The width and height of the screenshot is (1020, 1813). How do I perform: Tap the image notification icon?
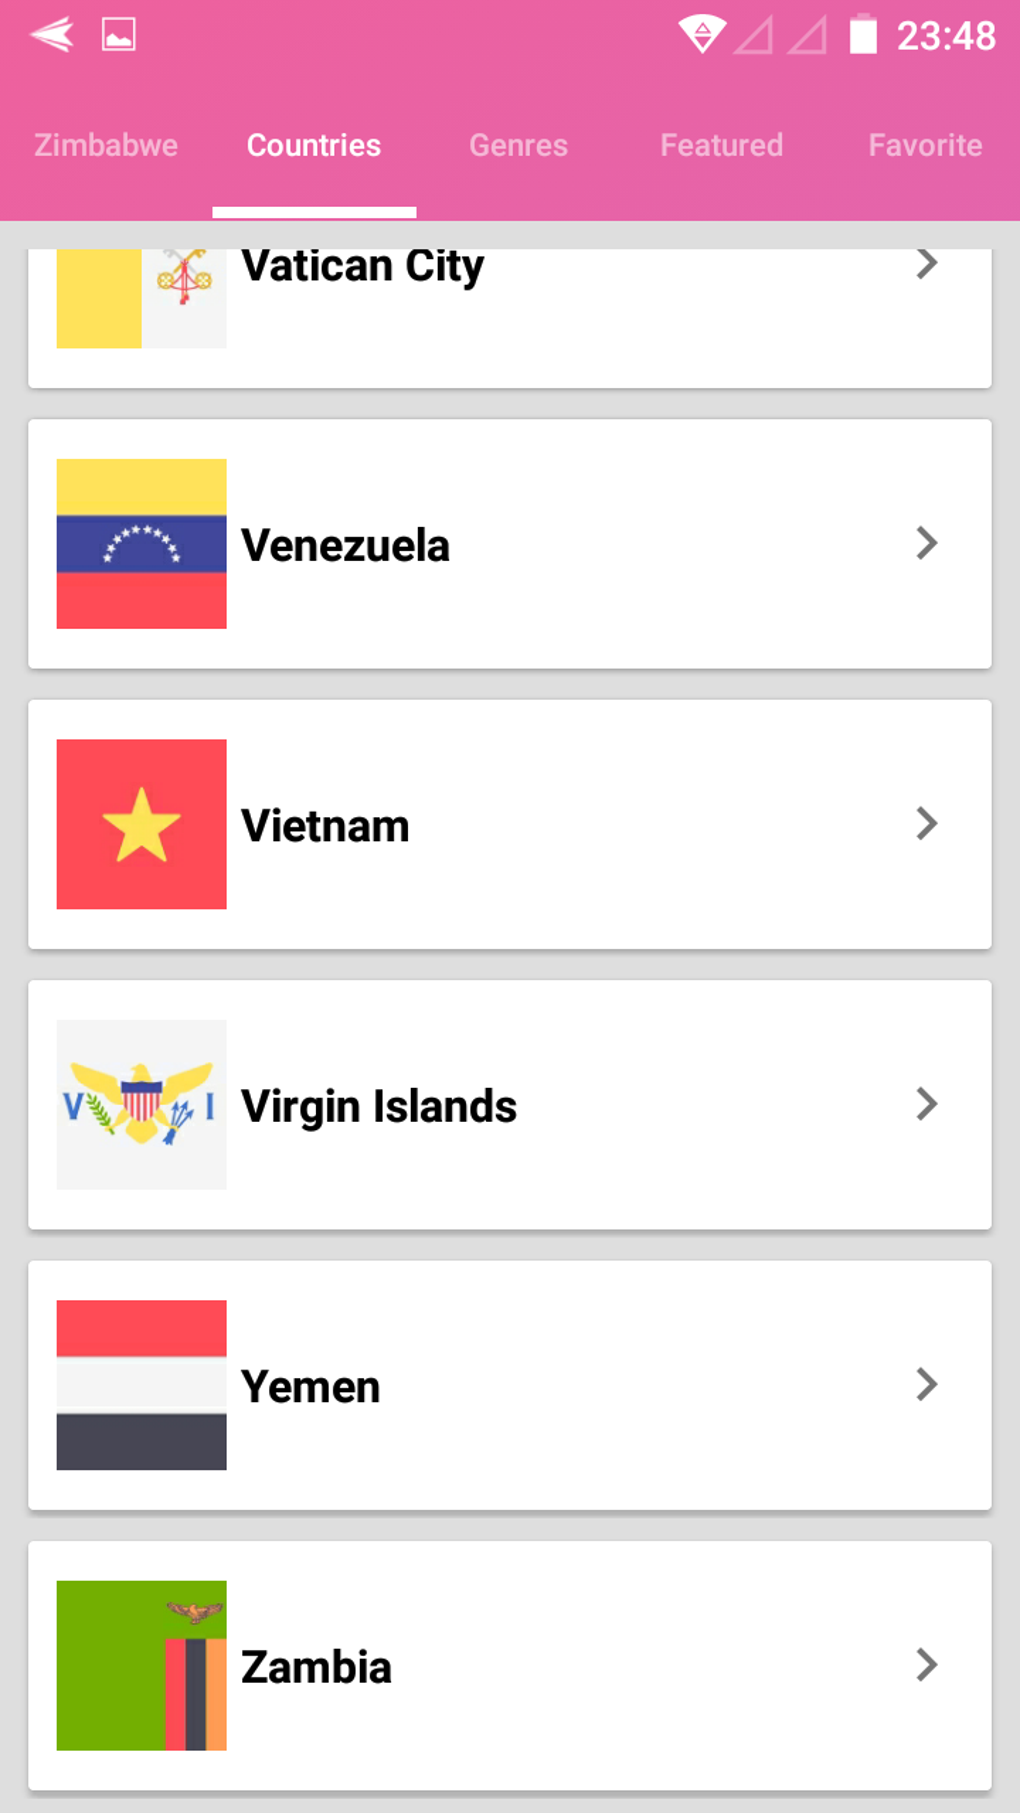click(x=118, y=36)
